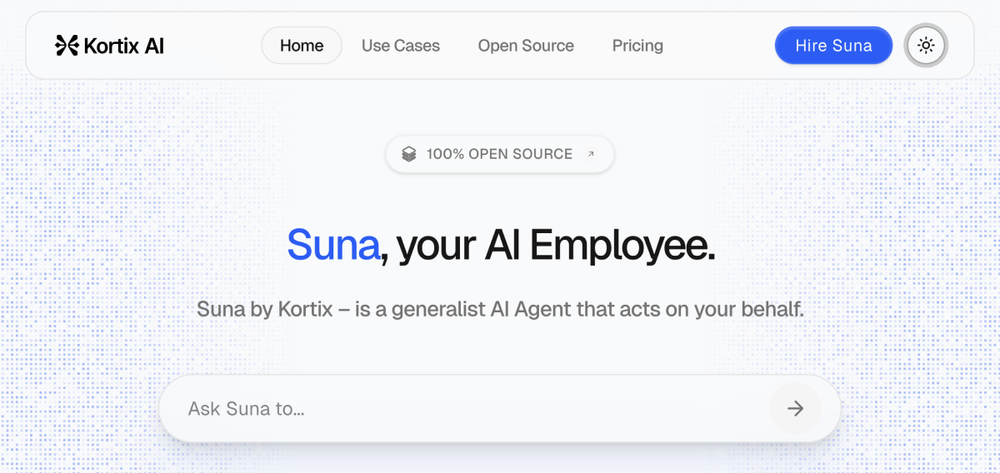Click the word Kortix in the subtitle

305,310
